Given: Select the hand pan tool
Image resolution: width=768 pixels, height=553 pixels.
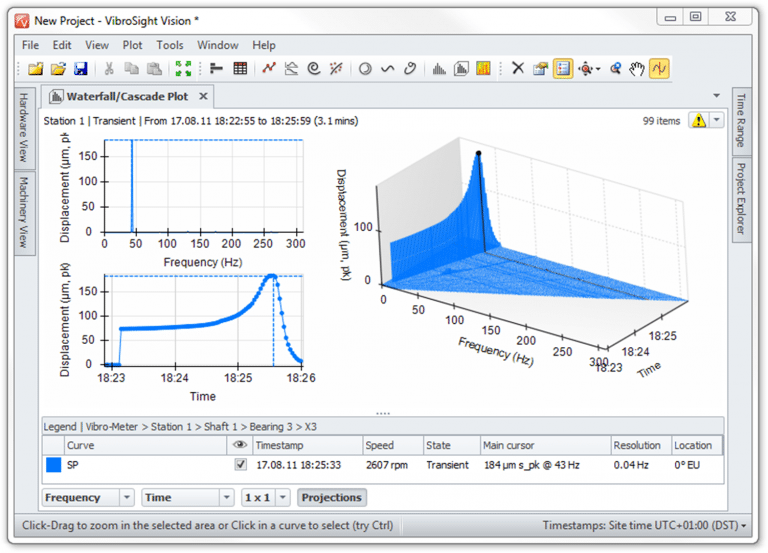Looking at the screenshot, I should pyautogui.click(x=637, y=69).
